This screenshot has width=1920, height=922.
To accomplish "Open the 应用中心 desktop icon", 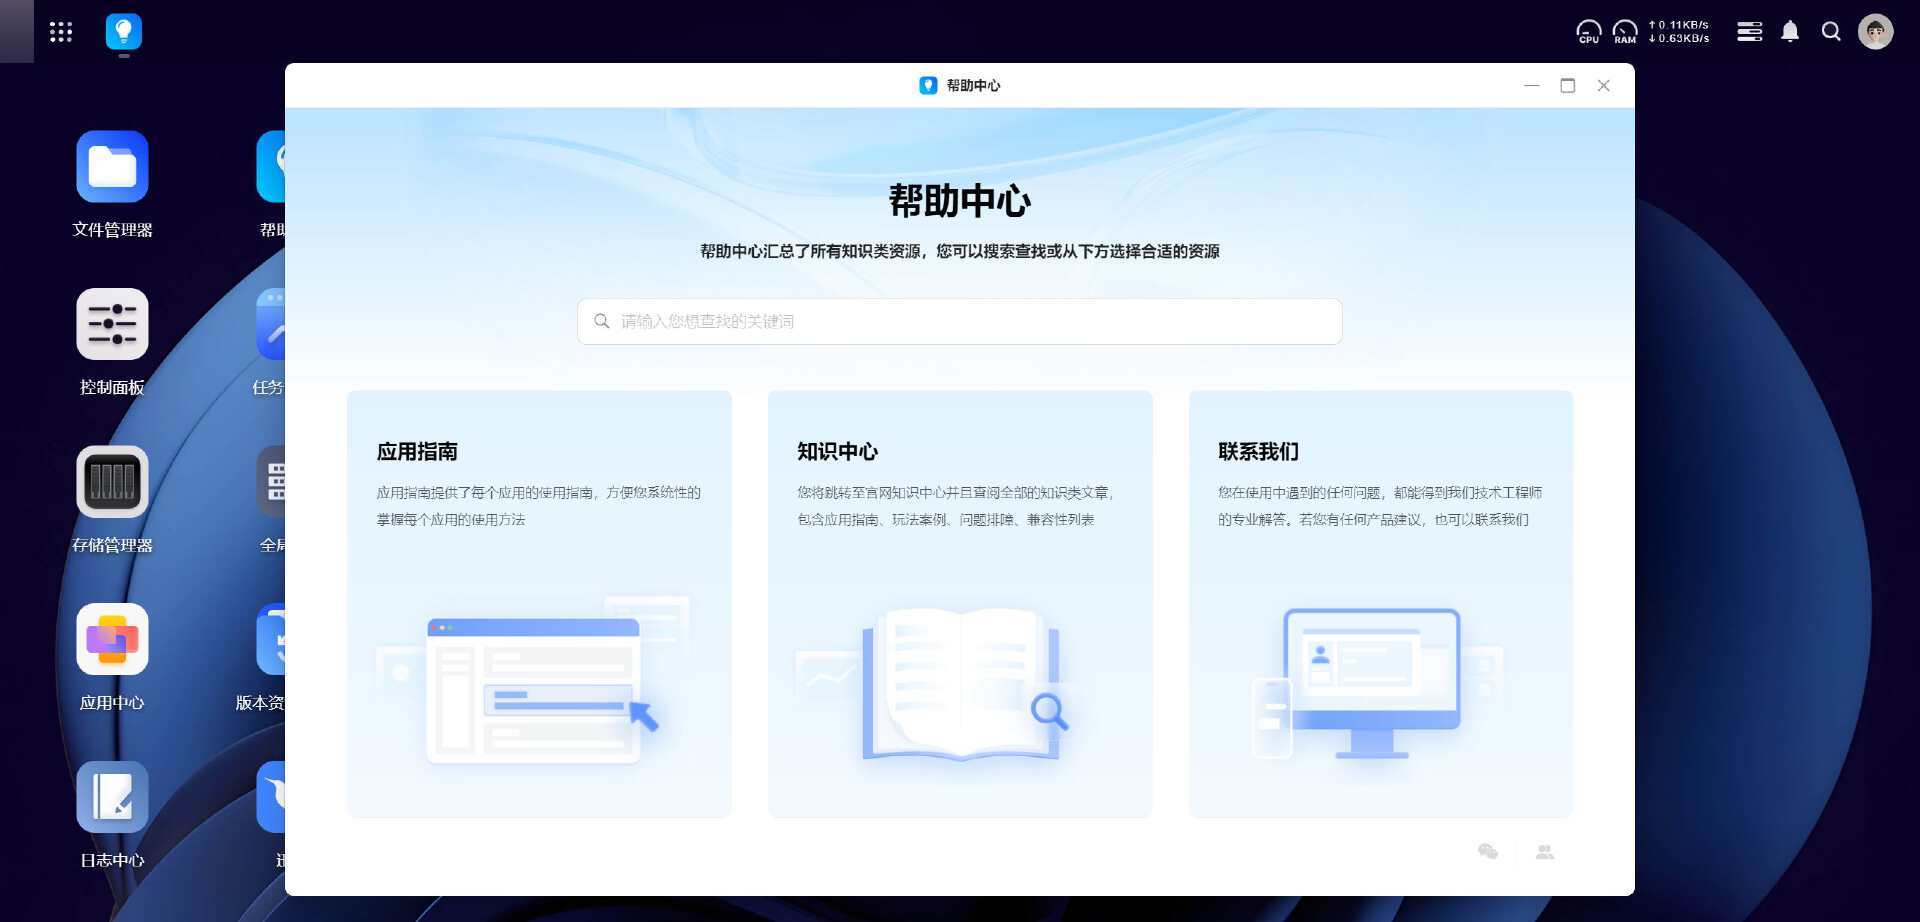I will [x=112, y=639].
